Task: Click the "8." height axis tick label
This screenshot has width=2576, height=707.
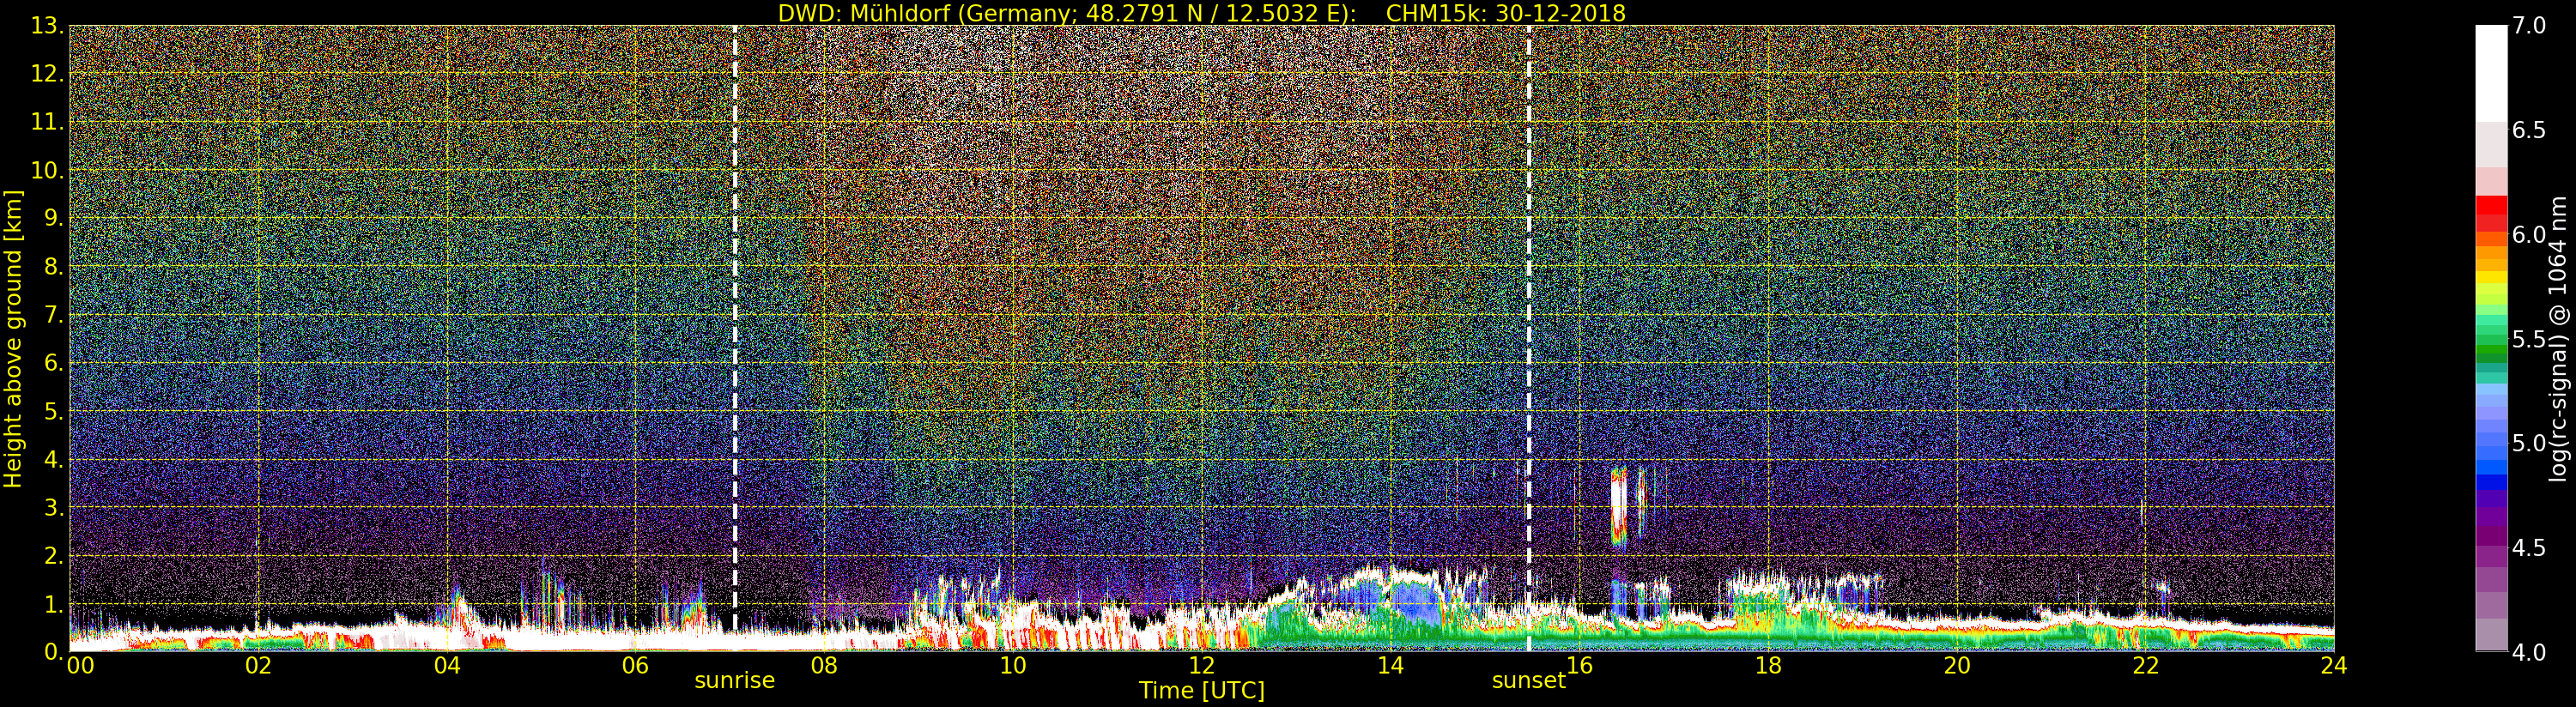Action: point(53,267)
